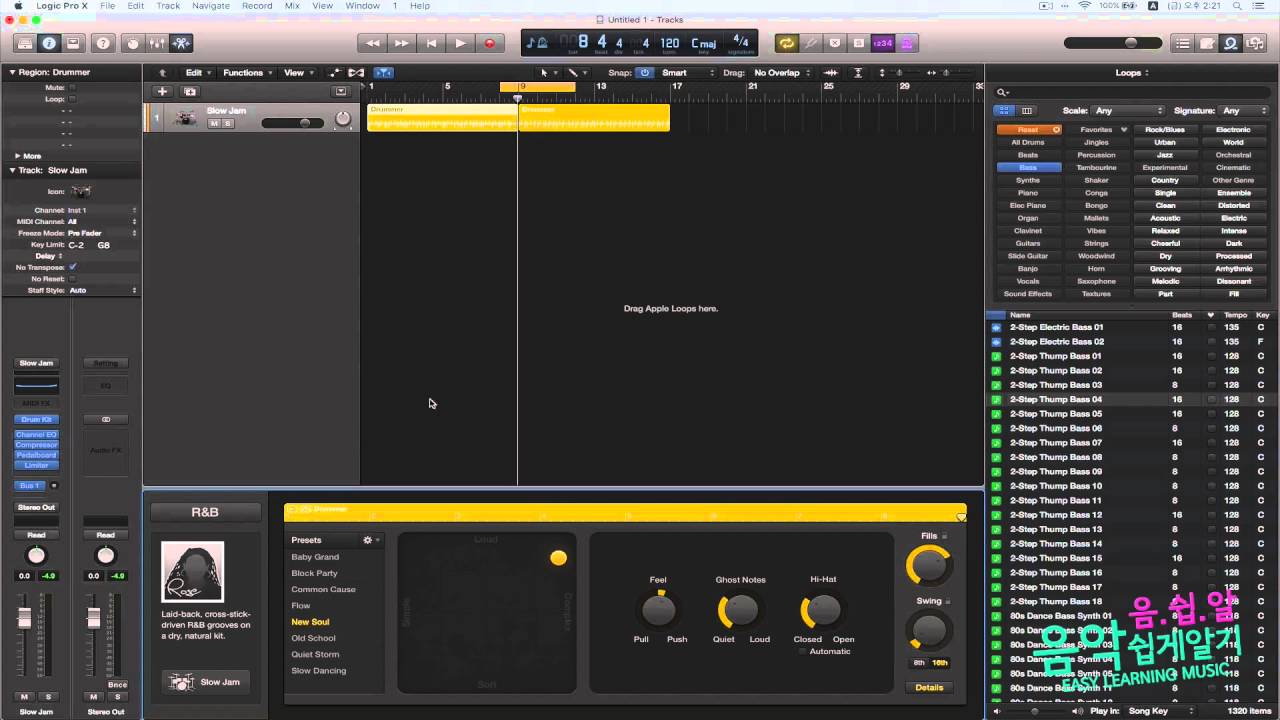Toggle the purple Metronome click button
This screenshot has height=720, width=1280.
[907, 43]
